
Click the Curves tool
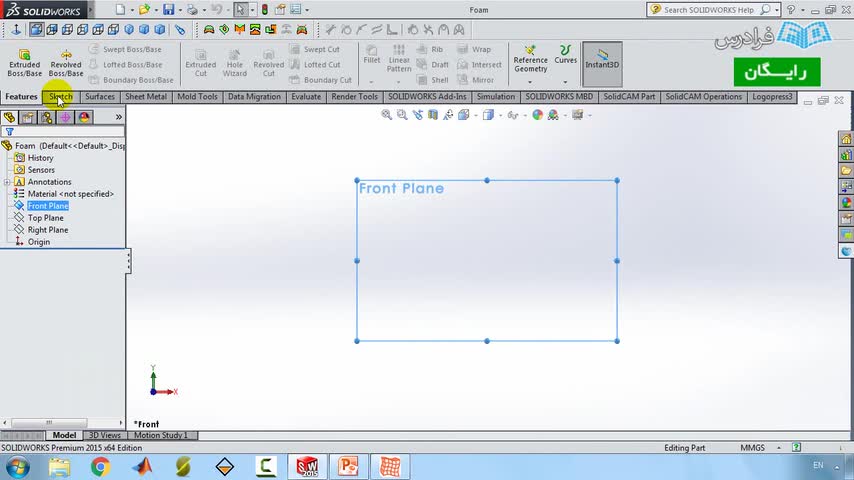[x=565, y=54]
